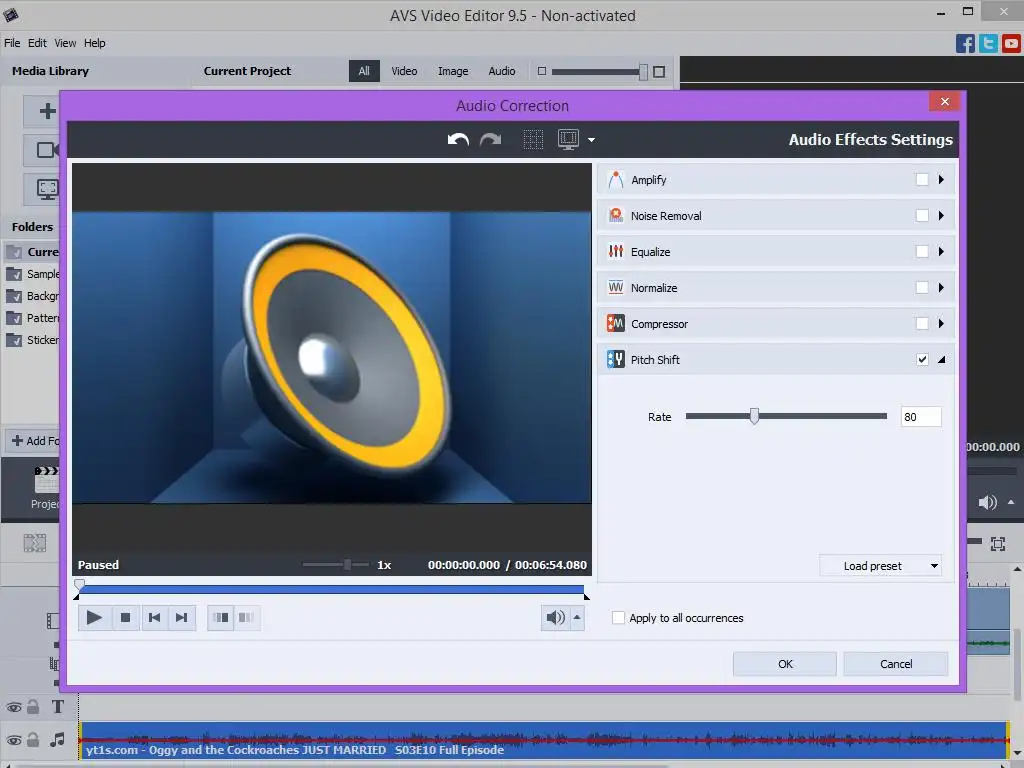The image size is (1024, 768).
Task: Click the thumbnail size slider in Media Library
Action: click(x=600, y=71)
